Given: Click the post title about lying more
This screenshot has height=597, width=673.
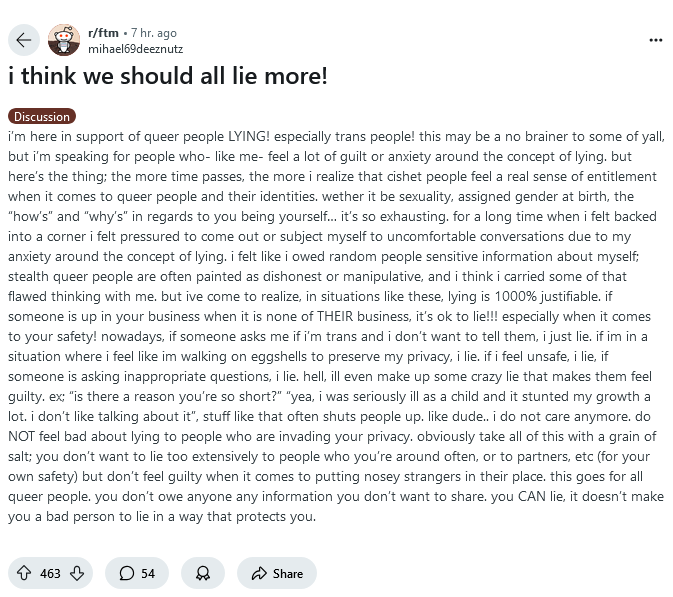Looking at the screenshot, I should (x=168, y=77).
